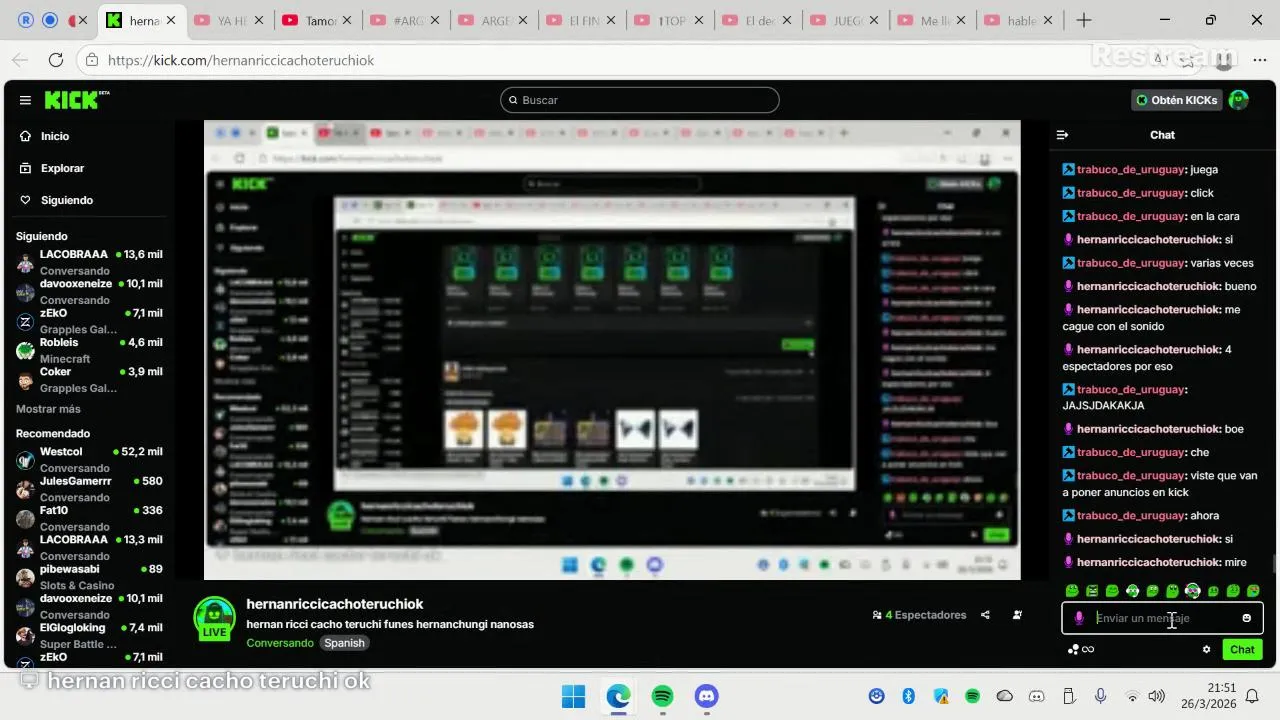Viewport: 1280px width, 720px height.
Task: Share the stream with the share icon
Action: click(x=985, y=615)
